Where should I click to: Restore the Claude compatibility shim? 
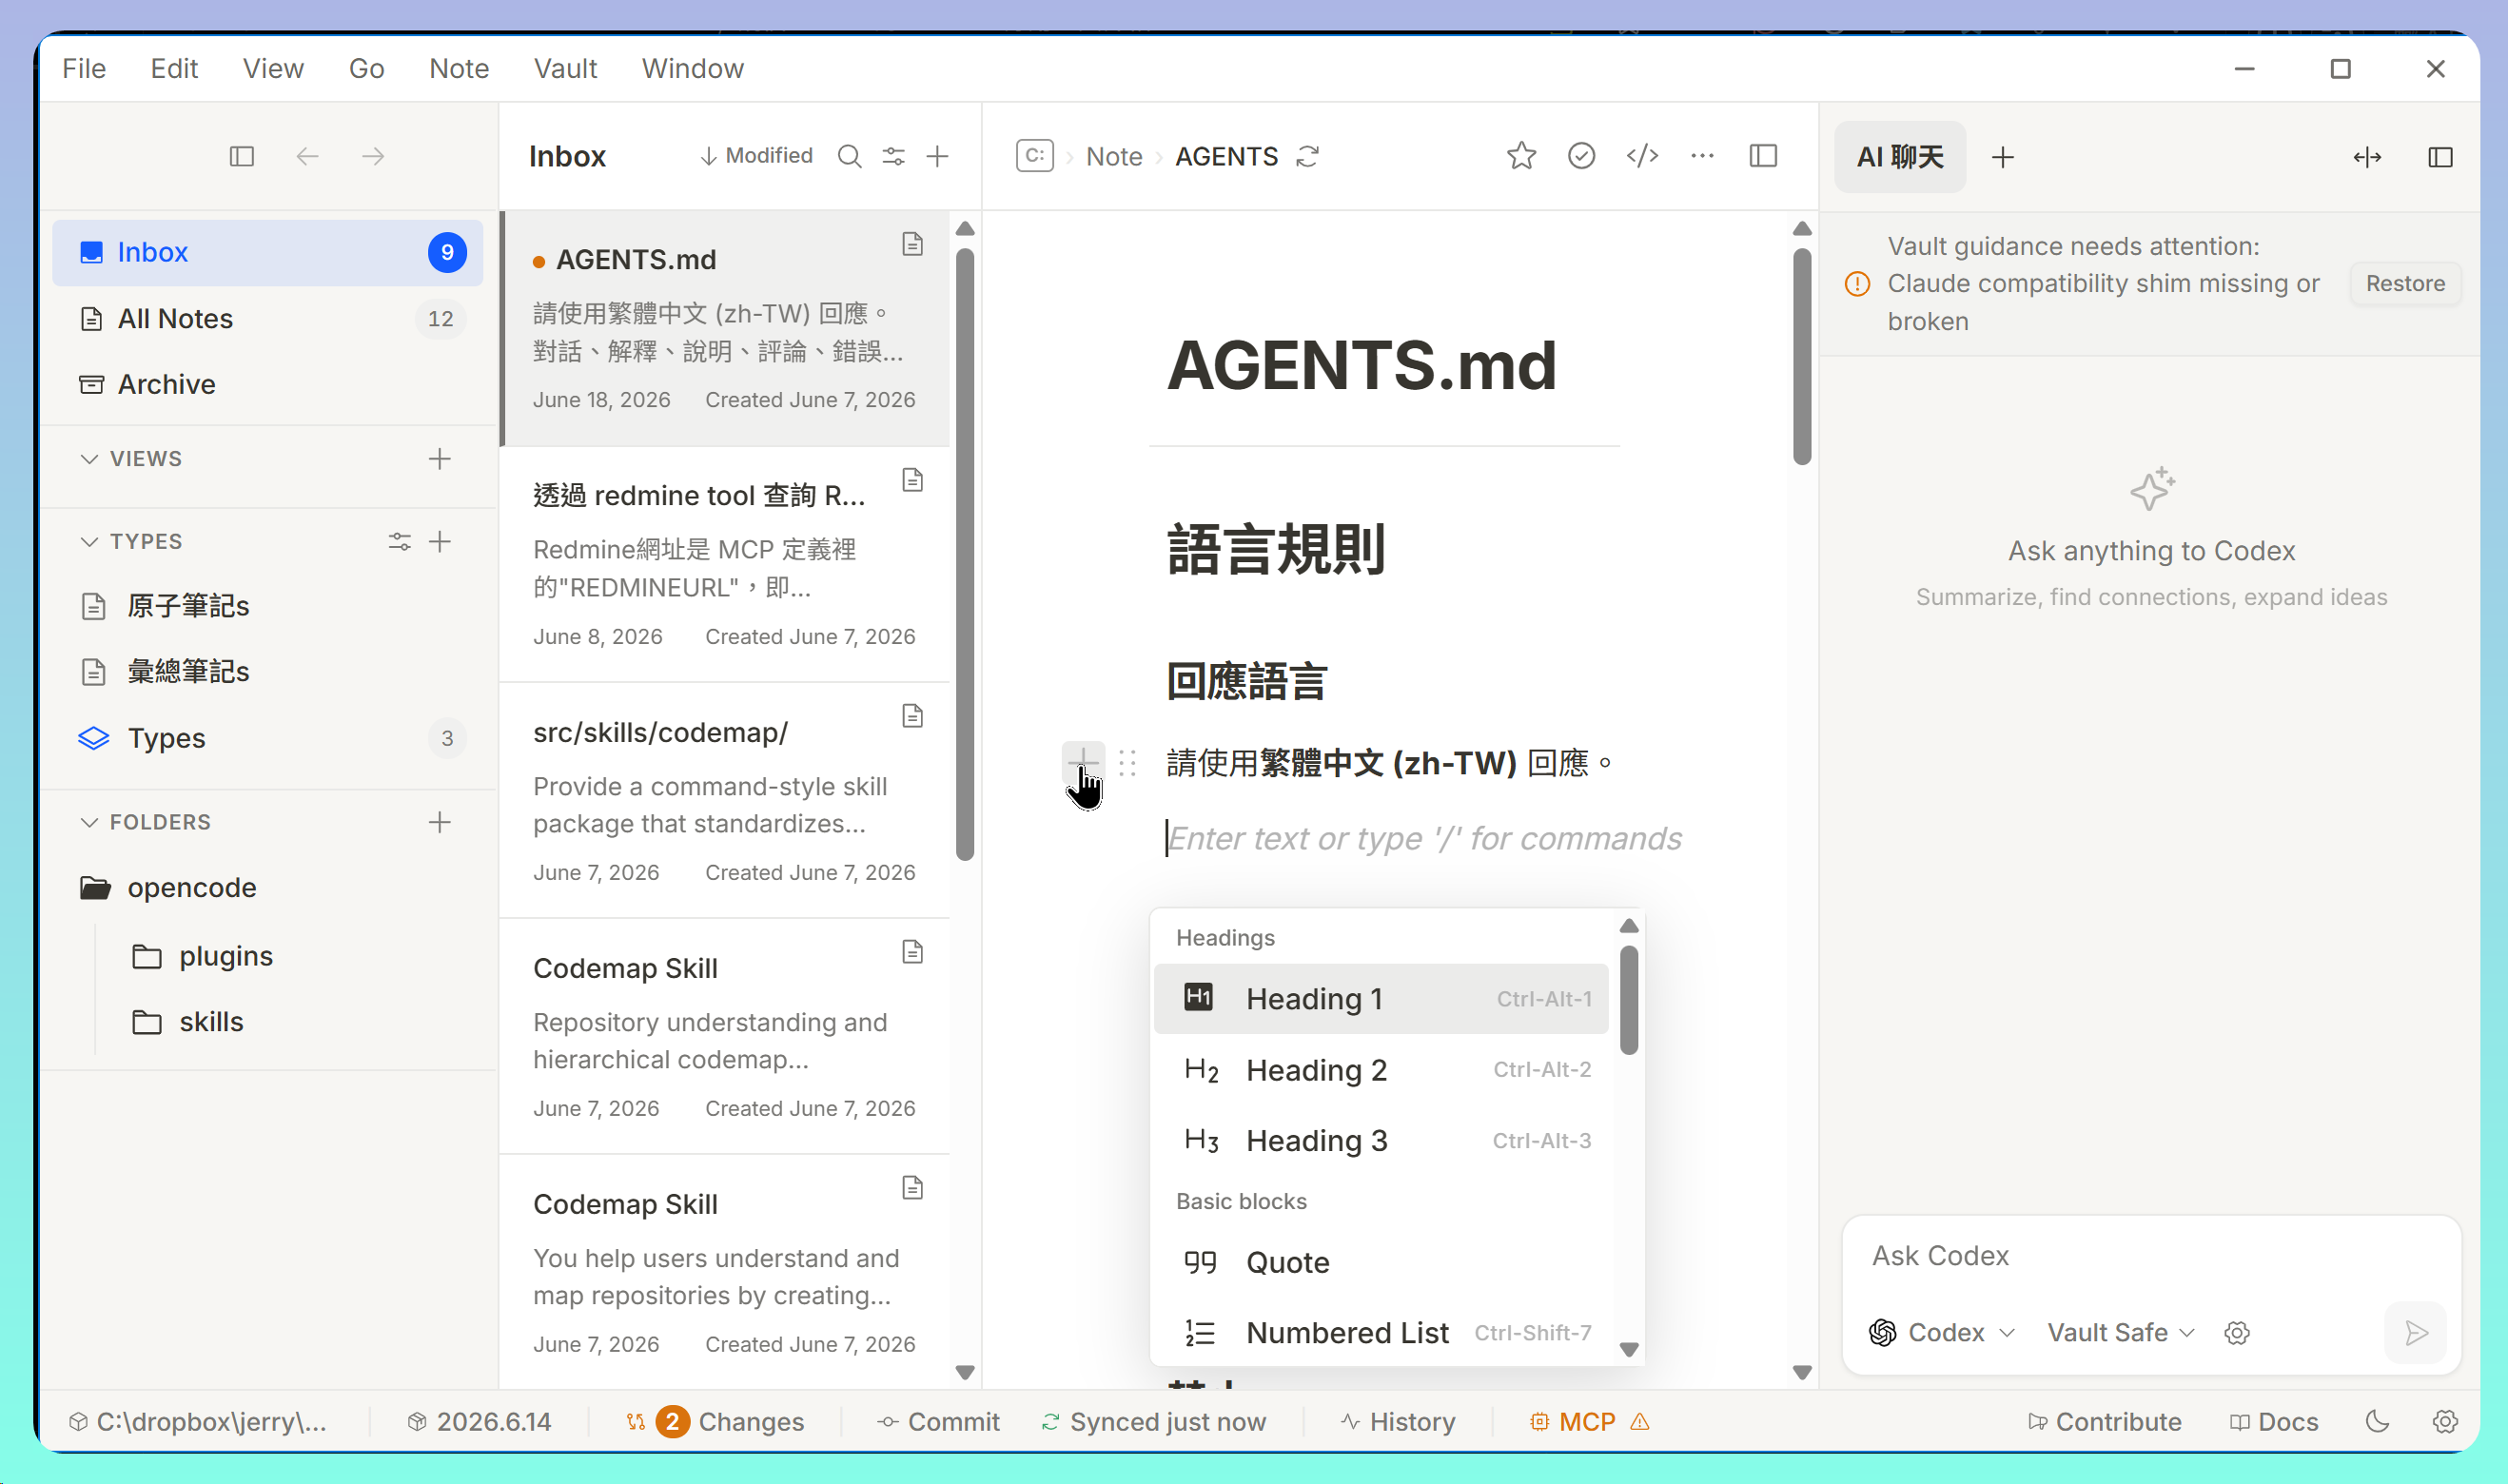point(2404,284)
